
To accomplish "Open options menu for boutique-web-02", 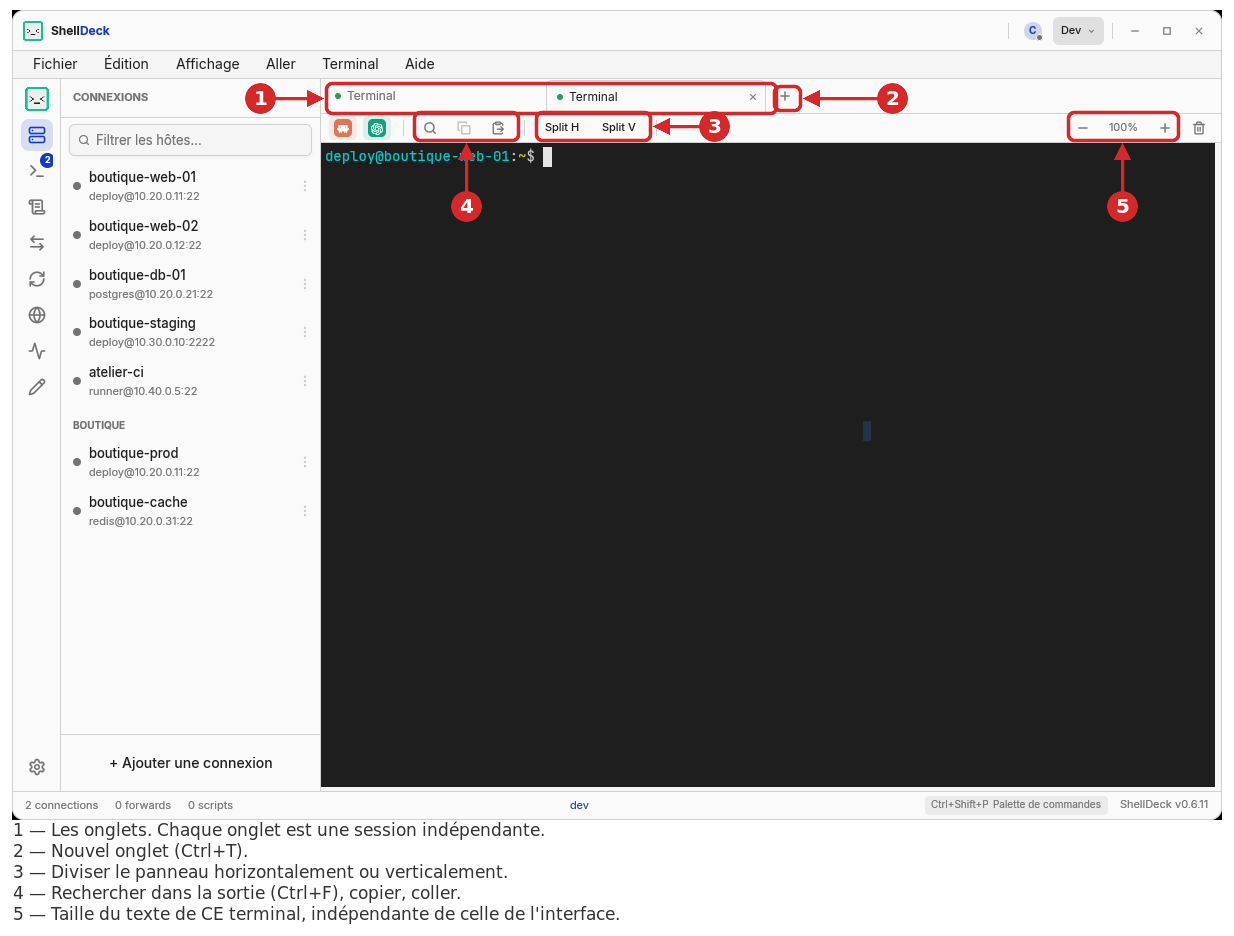I will point(305,235).
